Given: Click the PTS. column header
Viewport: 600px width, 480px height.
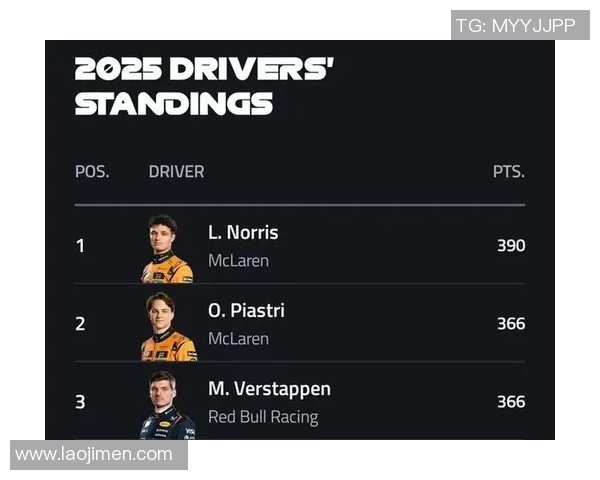Looking at the screenshot, I should (508, 171).
